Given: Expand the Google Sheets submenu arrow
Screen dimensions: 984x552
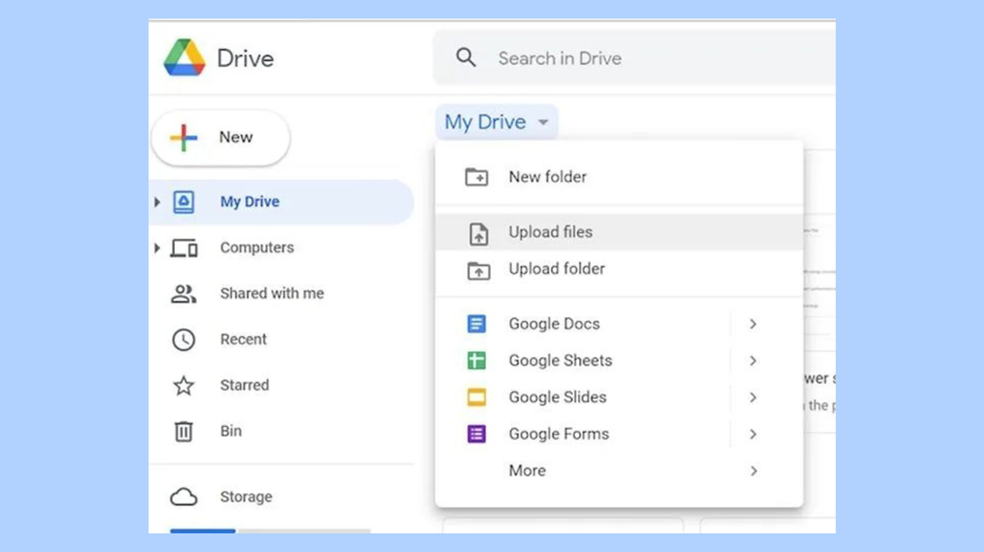Looking at the screenshot, I should (x=752, y=361).
